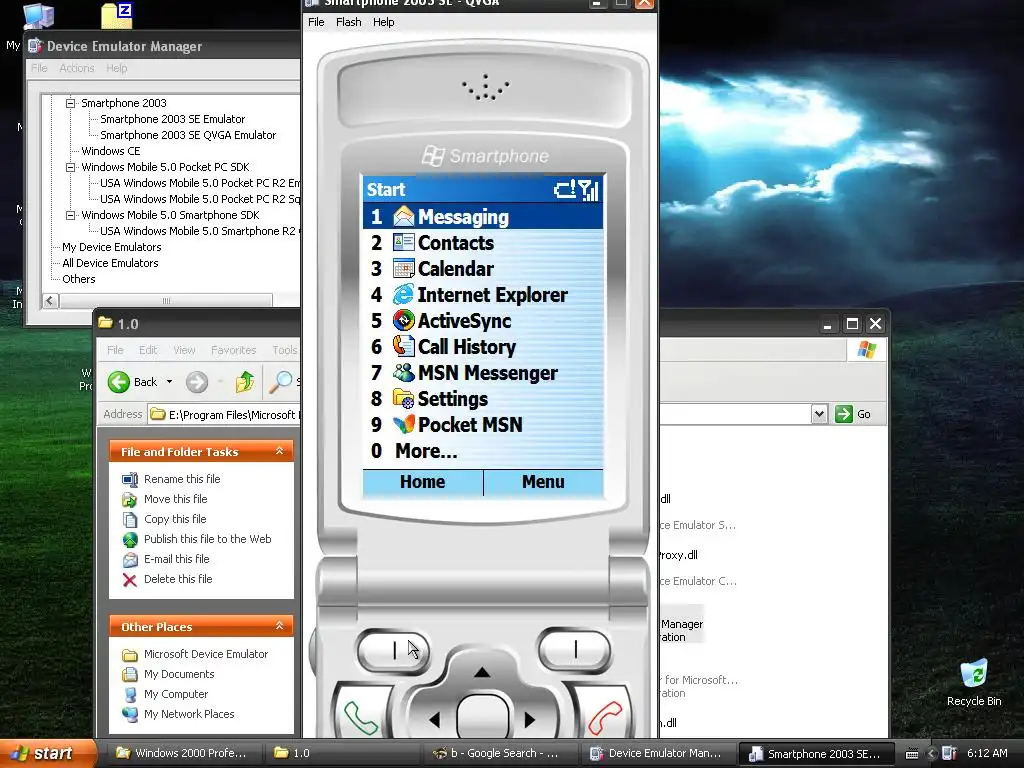1024x768 pixels.
Task: Click the Back arrow icon in the 1.0 Explorer
Action: tap(119, 382)
